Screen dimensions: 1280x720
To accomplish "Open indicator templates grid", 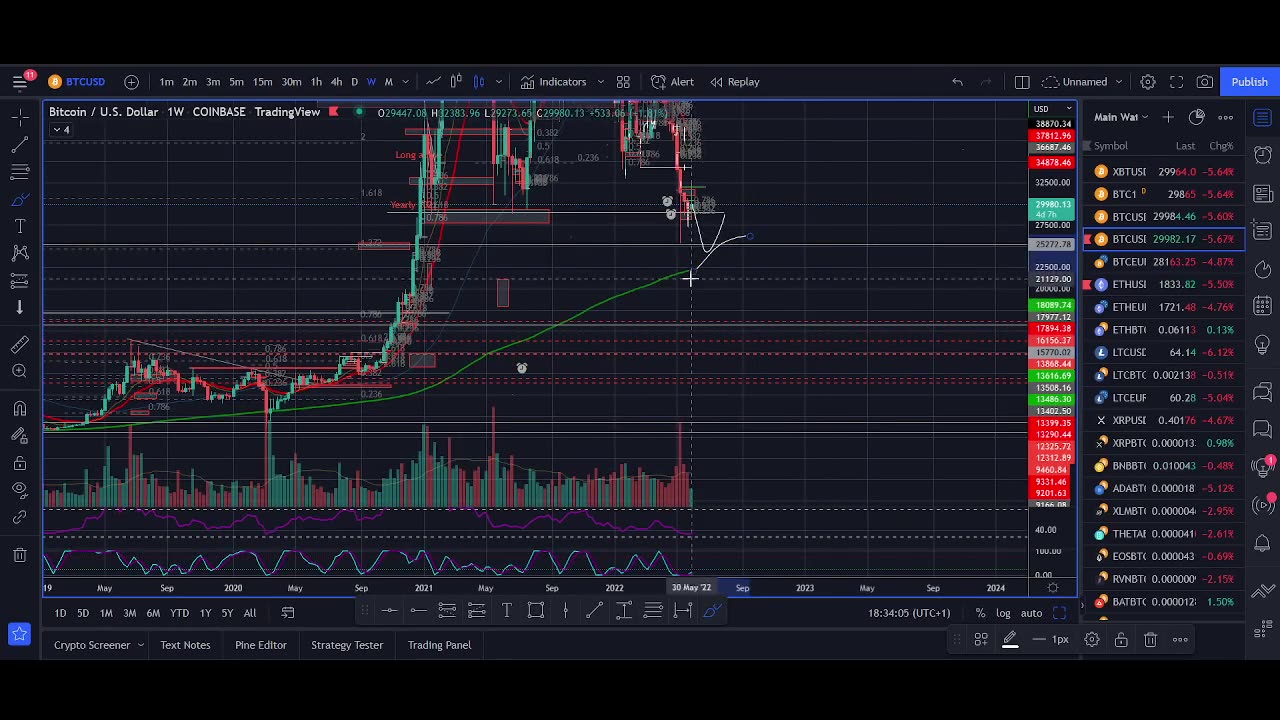I will (623, 82).
